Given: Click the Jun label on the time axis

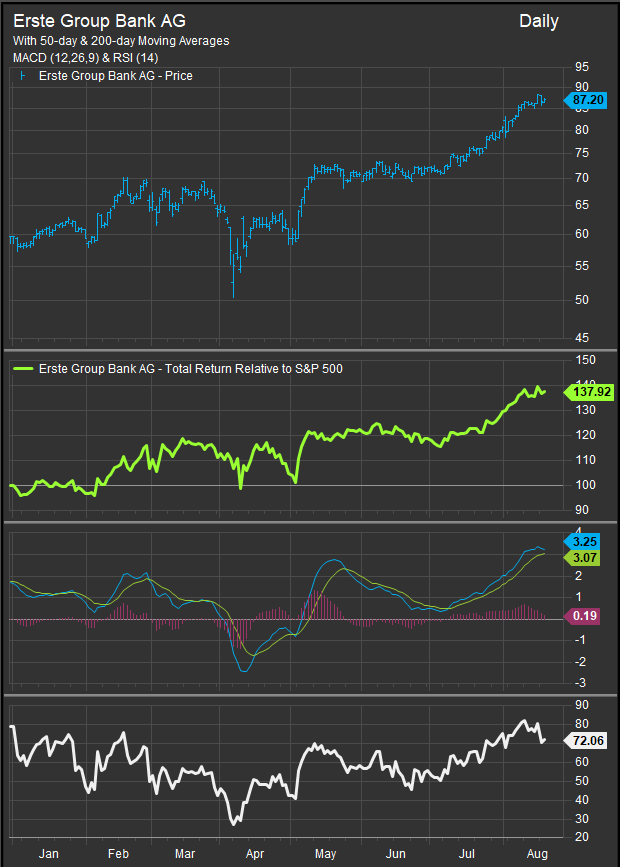Looking at the screenshot, I should (395, 855).
